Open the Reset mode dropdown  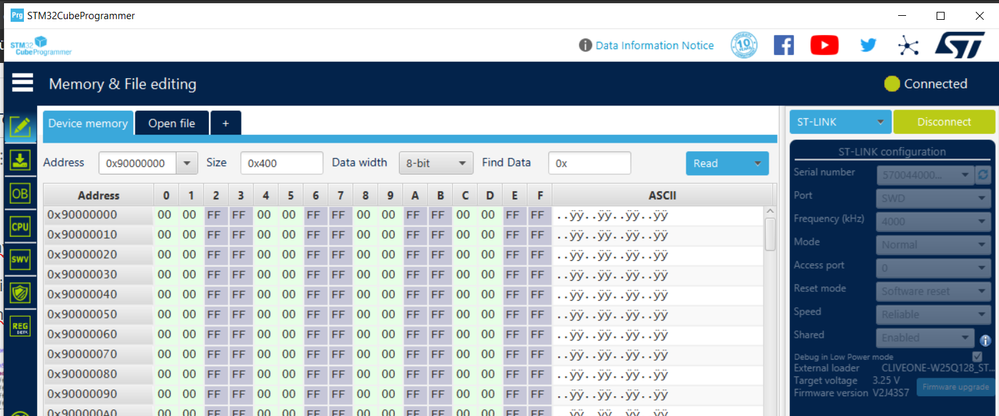(x=934, y=291)
